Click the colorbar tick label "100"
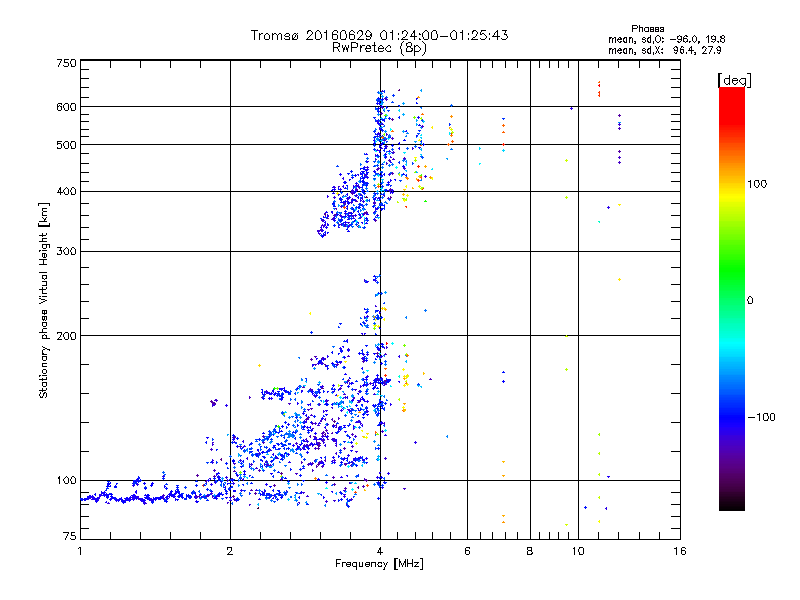The image size is (800, 600). click(x=757, y=184)
